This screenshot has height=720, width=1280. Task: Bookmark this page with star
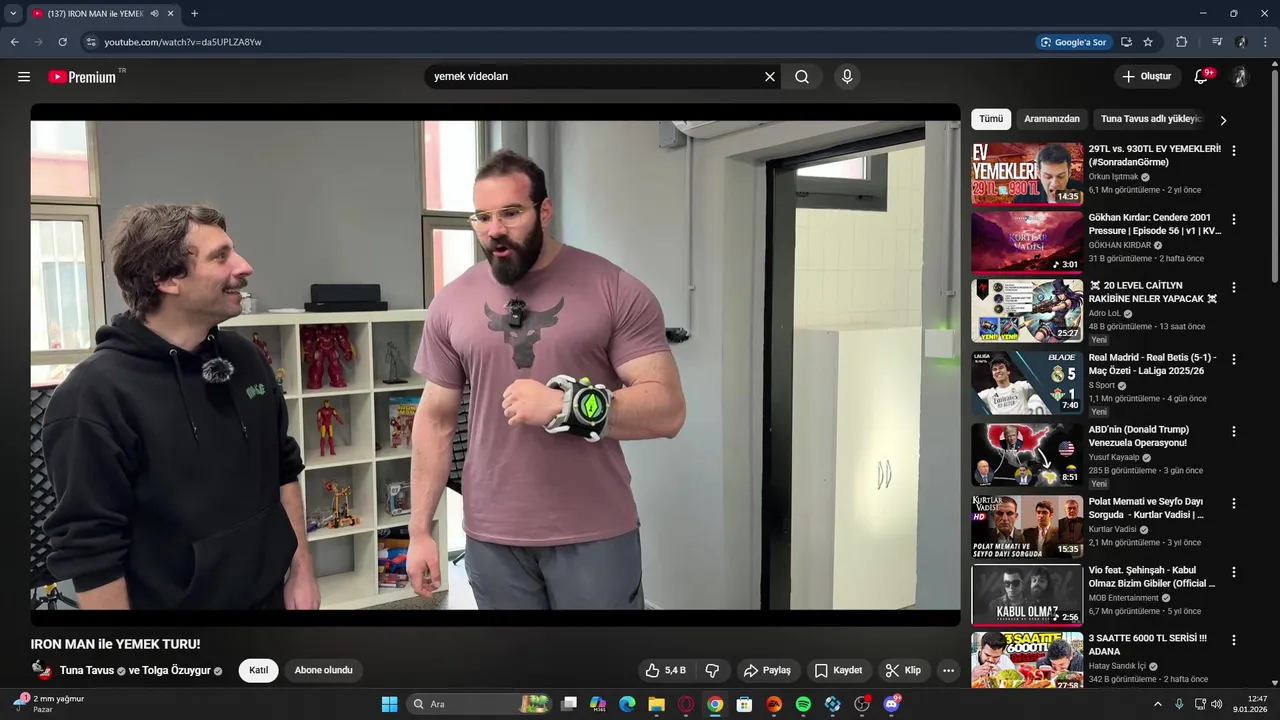click(x=1148, y=42)
